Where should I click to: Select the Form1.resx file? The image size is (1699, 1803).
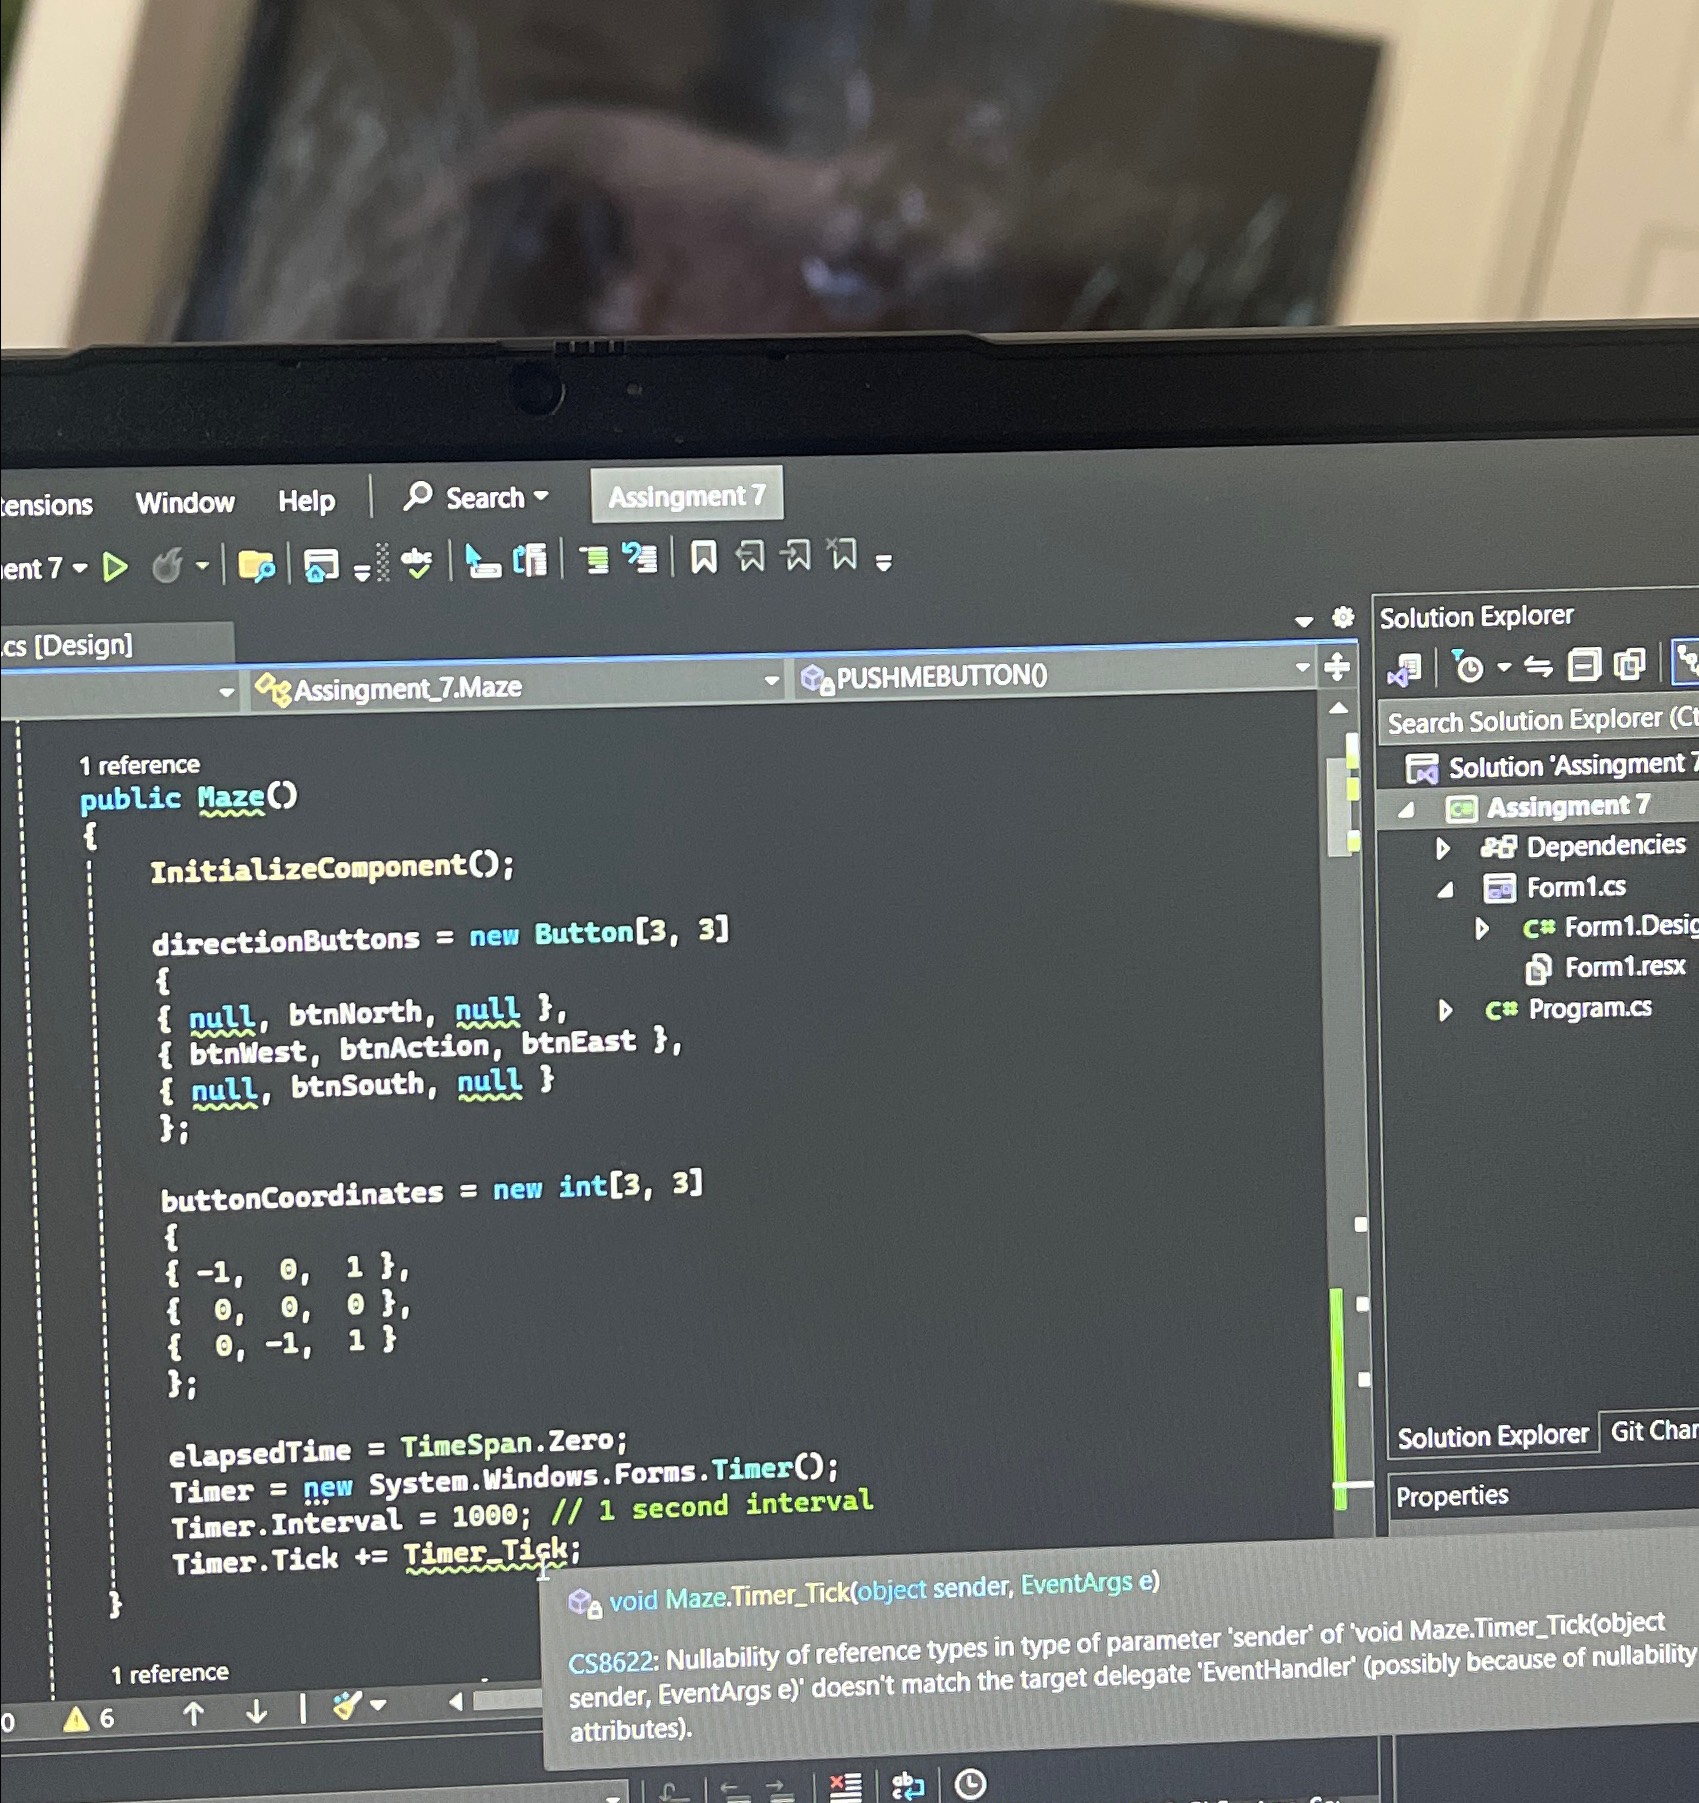pos(1624,967)
